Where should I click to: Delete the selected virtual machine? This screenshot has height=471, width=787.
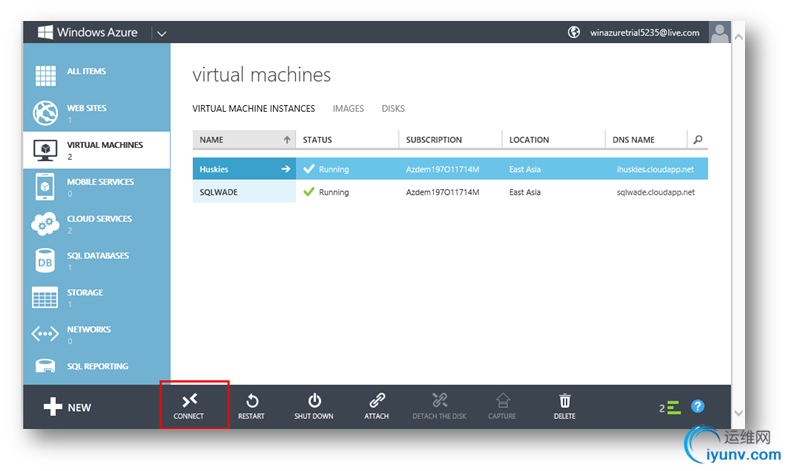click(x=565, y=406)
